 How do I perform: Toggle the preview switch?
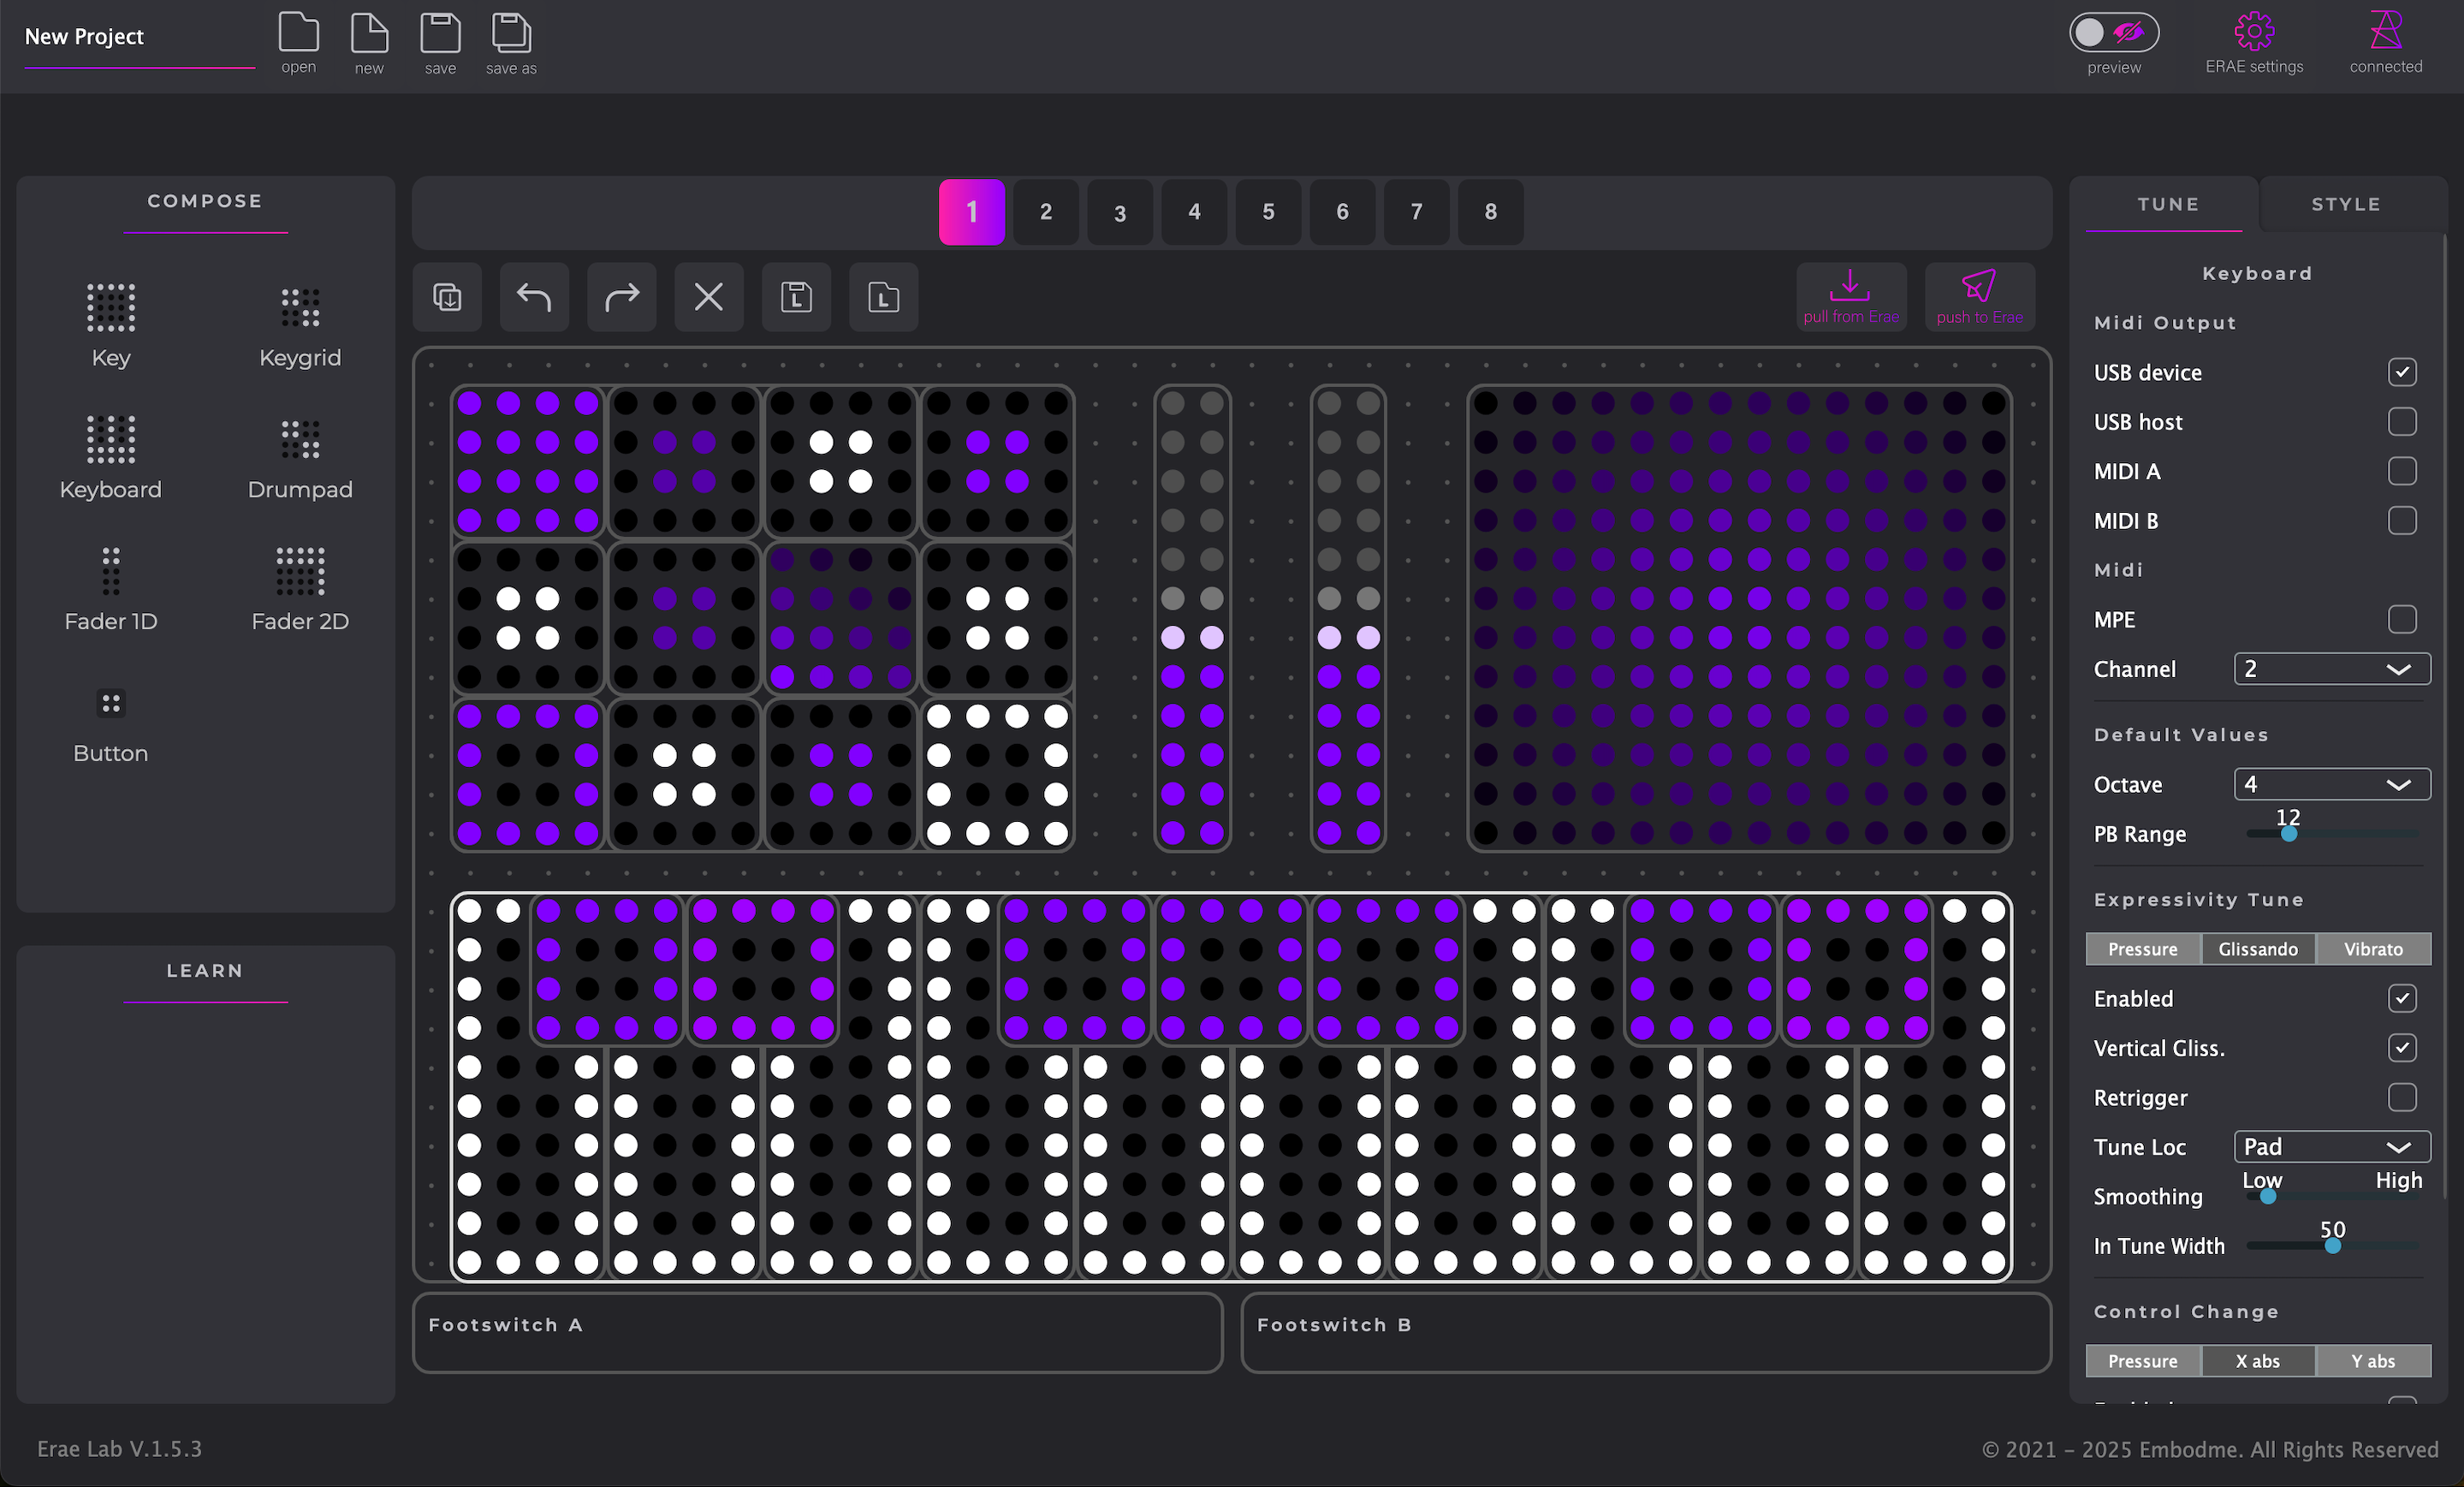(2113, 33)
